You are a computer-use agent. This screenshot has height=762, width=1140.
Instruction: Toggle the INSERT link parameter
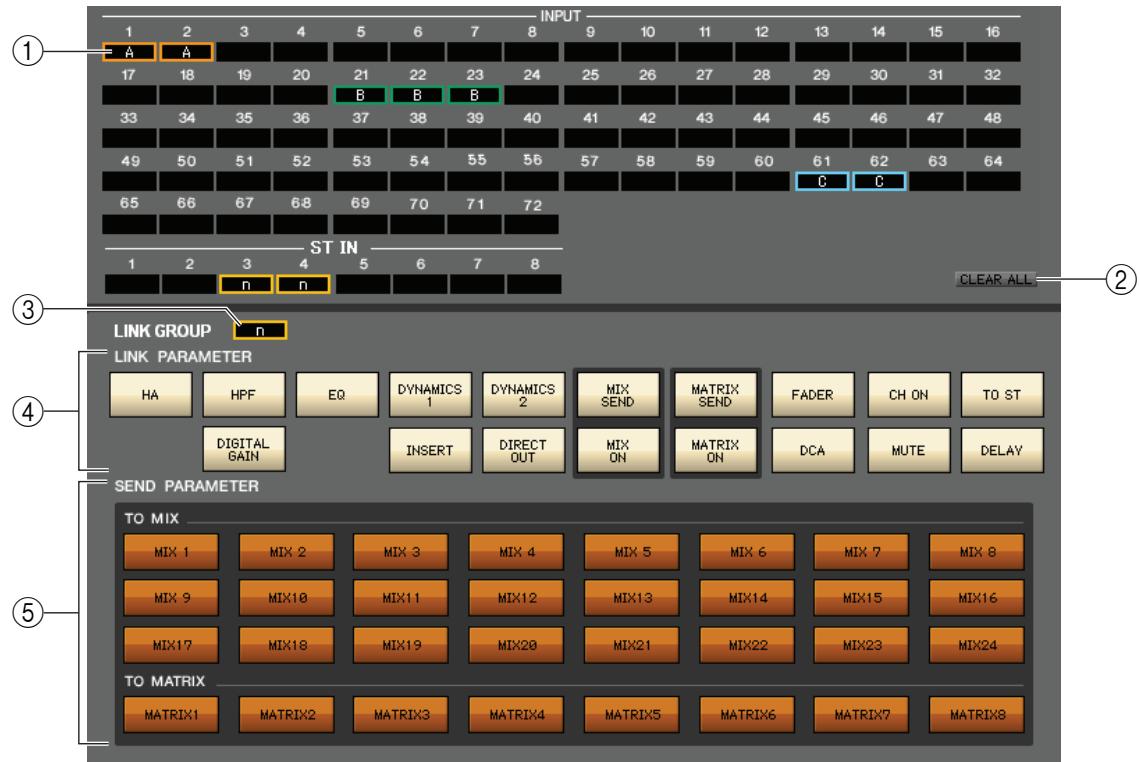pos(430,450)
